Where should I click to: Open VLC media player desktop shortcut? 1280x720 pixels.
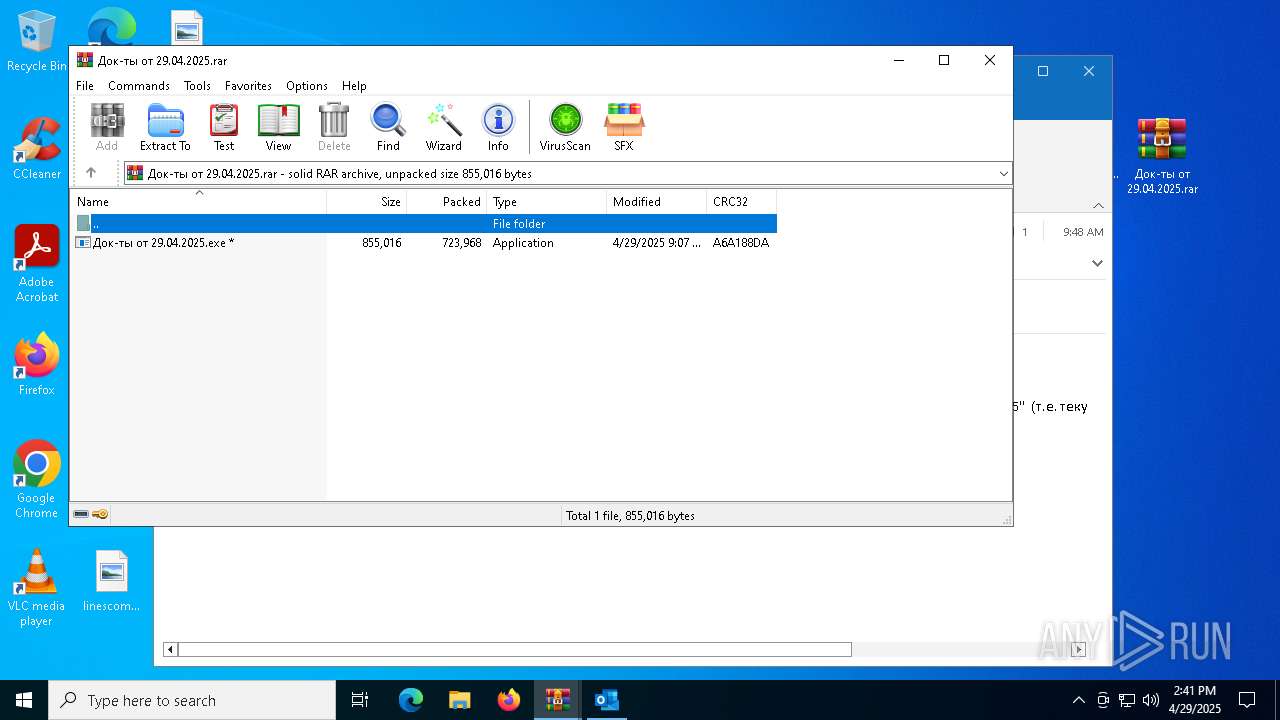[x=36, y=588]
